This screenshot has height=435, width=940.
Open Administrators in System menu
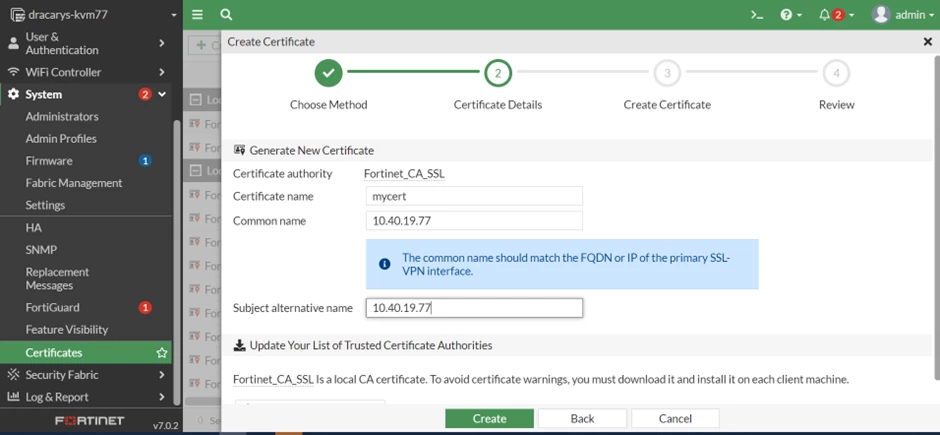coord(62,116)
